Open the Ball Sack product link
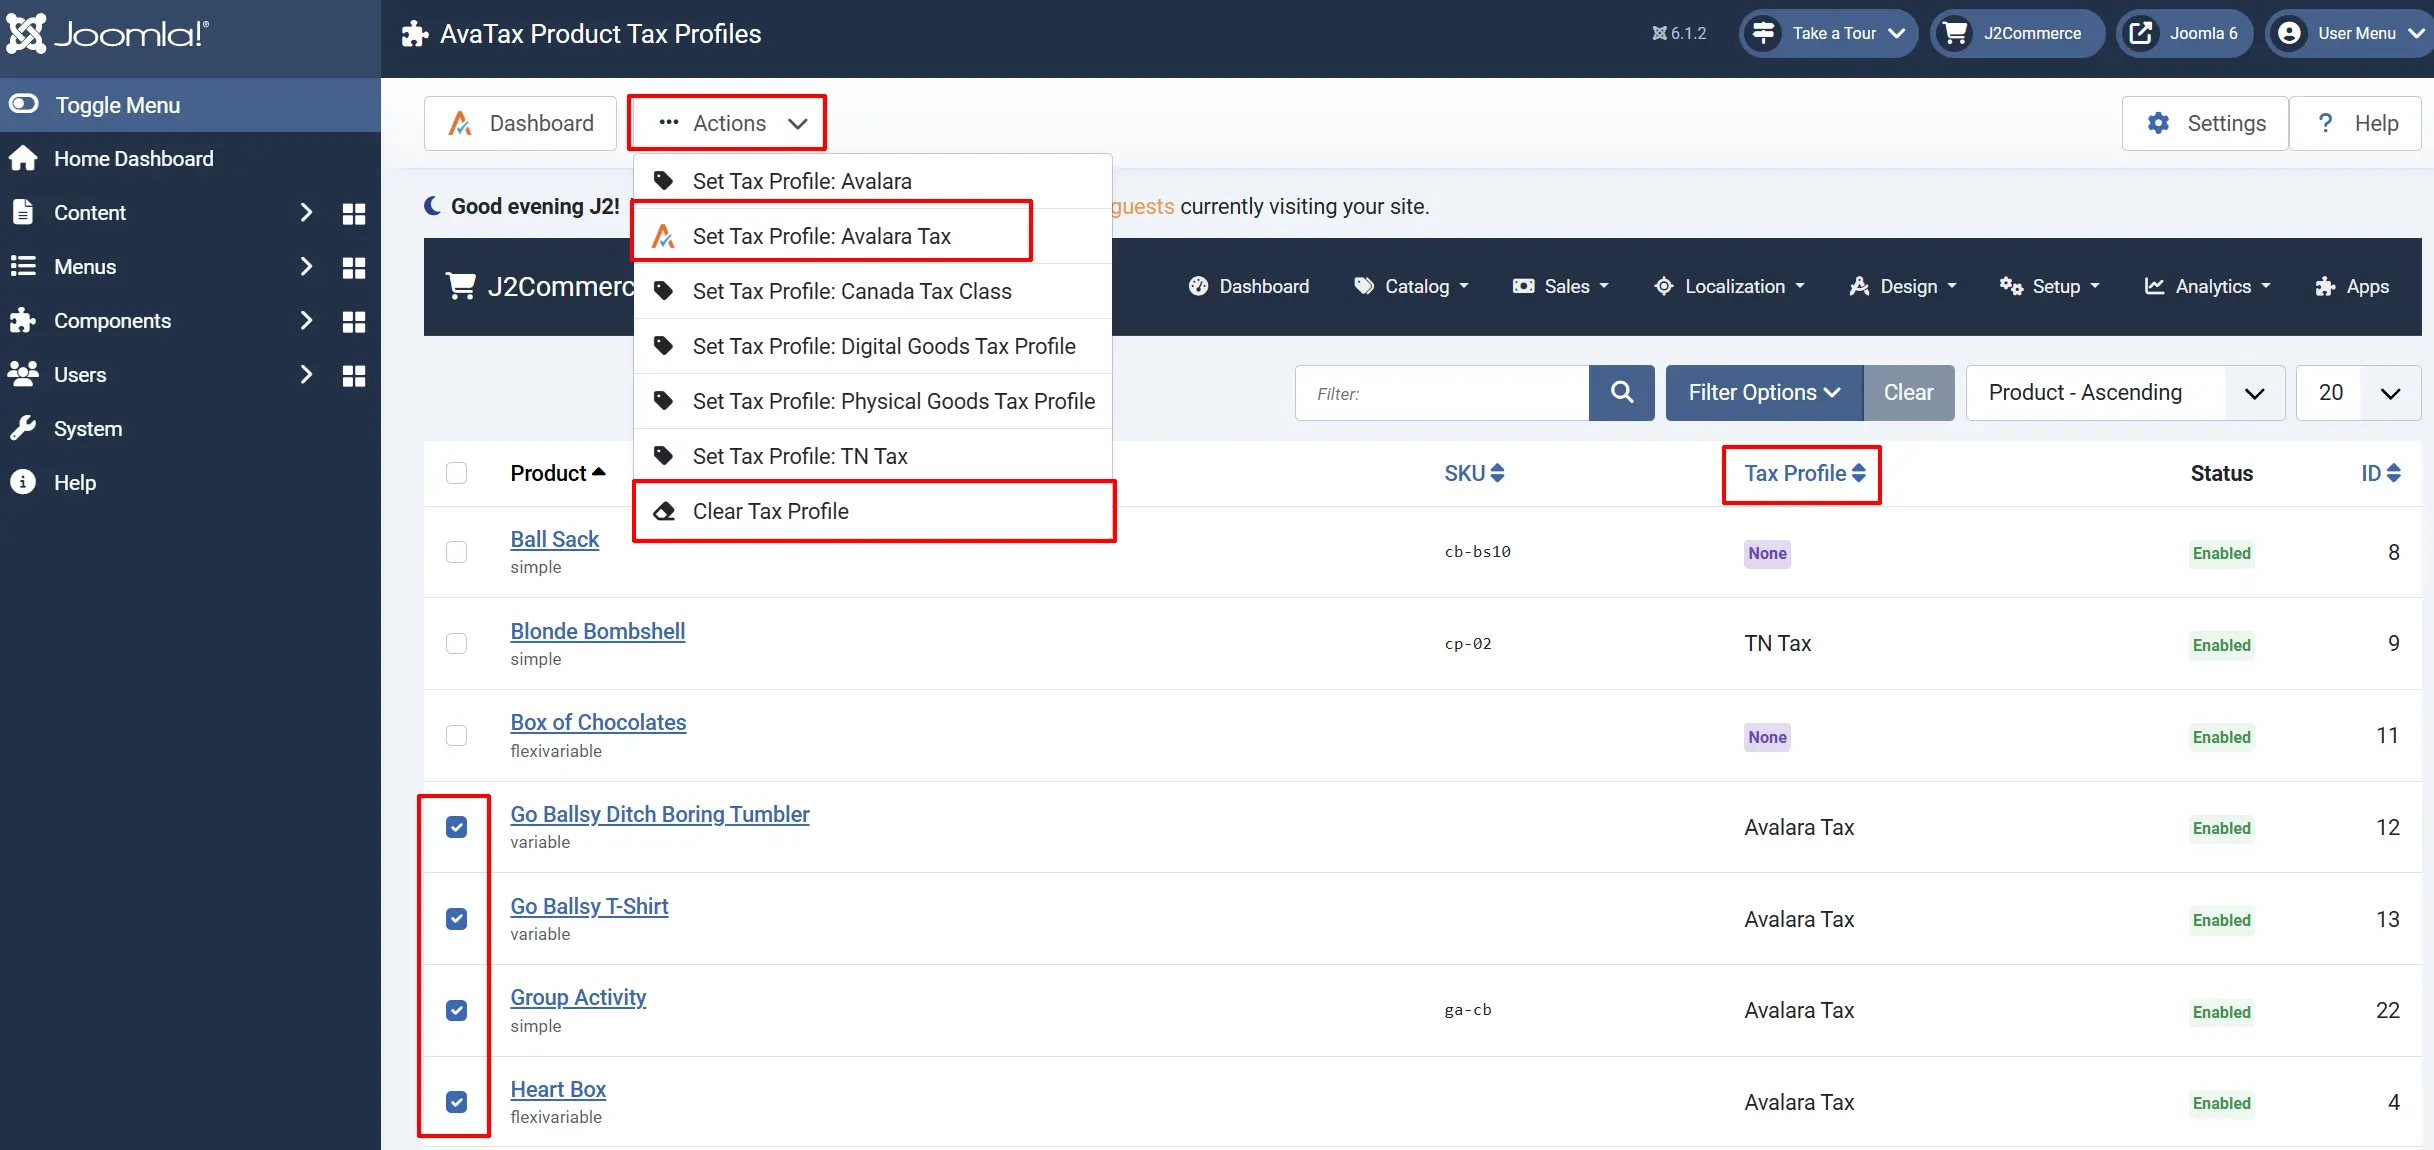Screen dimensions: 2434x1150 [x=554, y=539]
